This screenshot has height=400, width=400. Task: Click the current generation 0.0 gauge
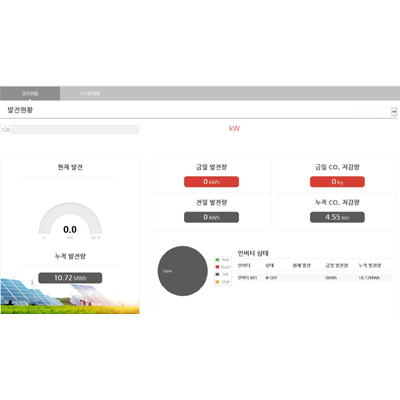(x=70, y=220)
